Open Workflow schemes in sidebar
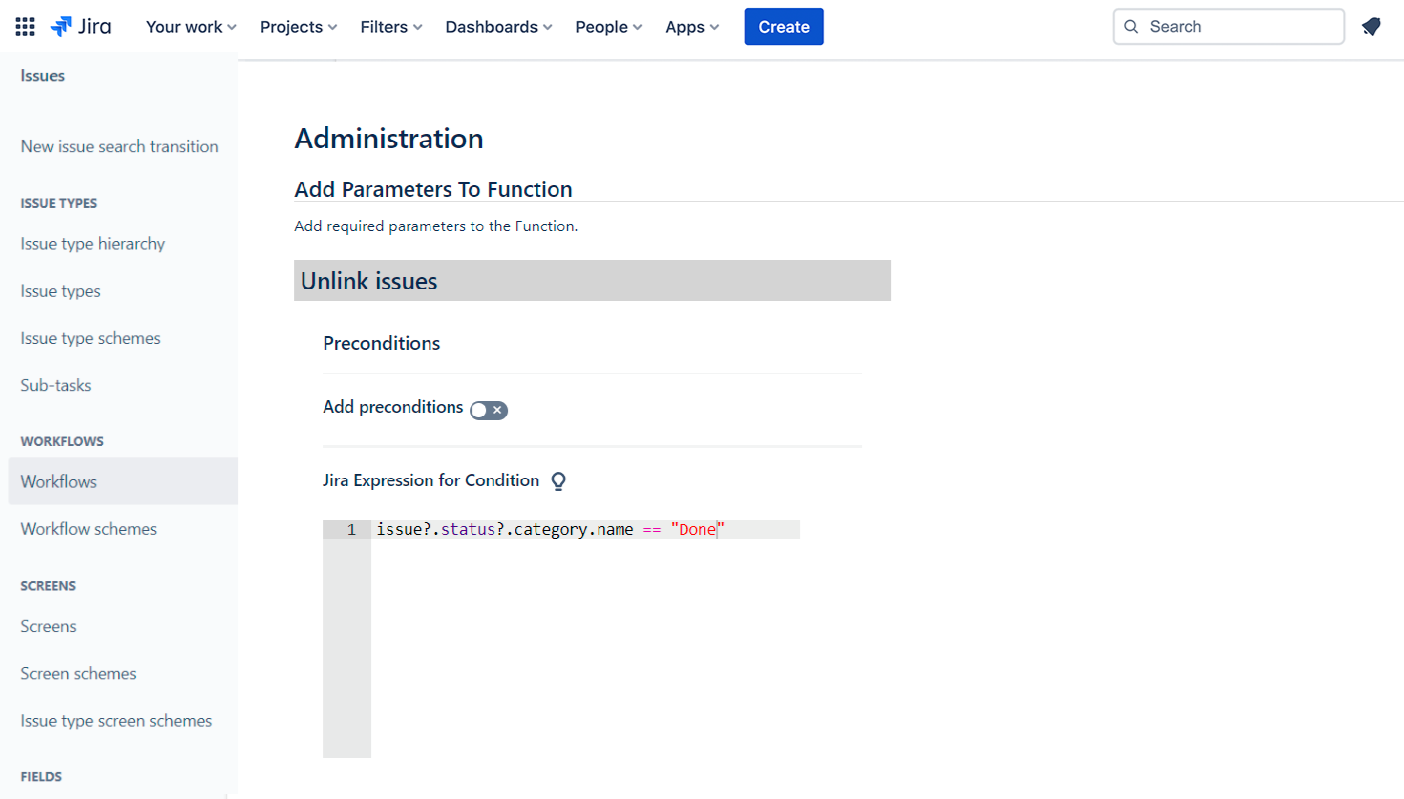 89,529
